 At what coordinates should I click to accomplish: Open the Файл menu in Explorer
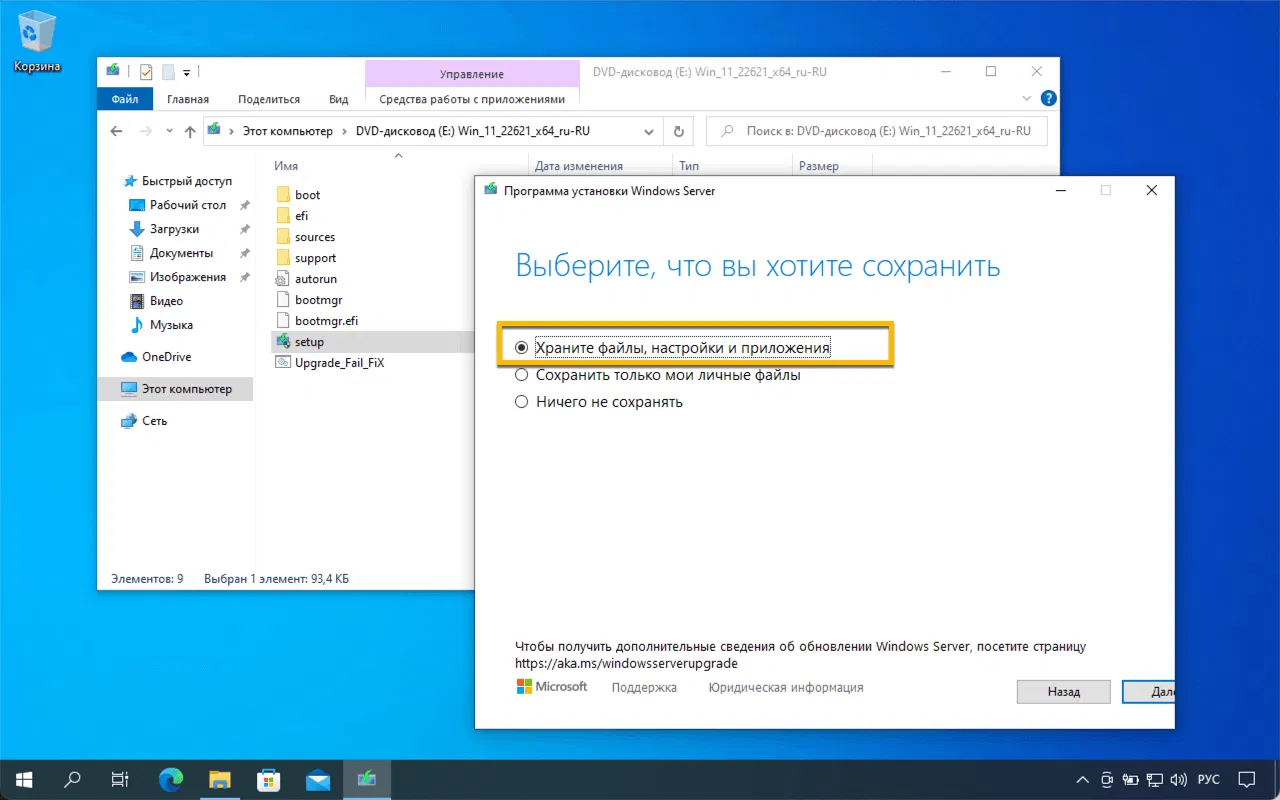pyautogui.click(x=125, y=99)
